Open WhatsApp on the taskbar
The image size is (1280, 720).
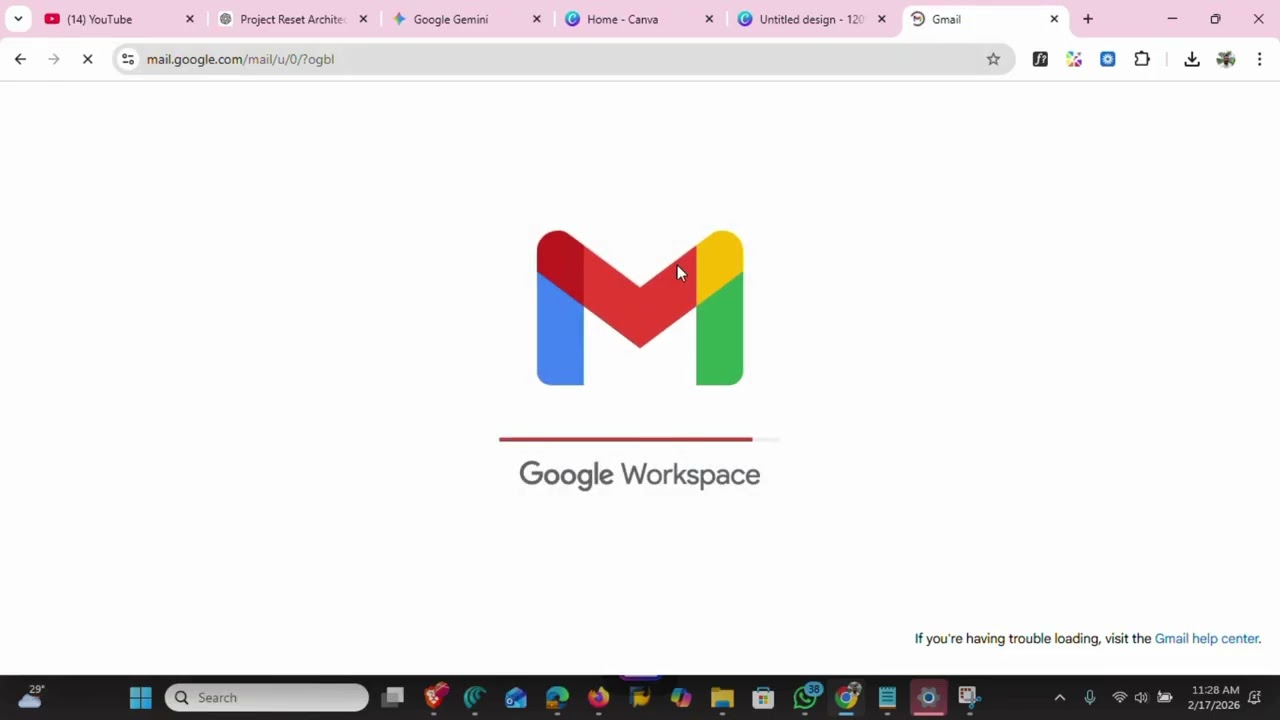(805, 697)
